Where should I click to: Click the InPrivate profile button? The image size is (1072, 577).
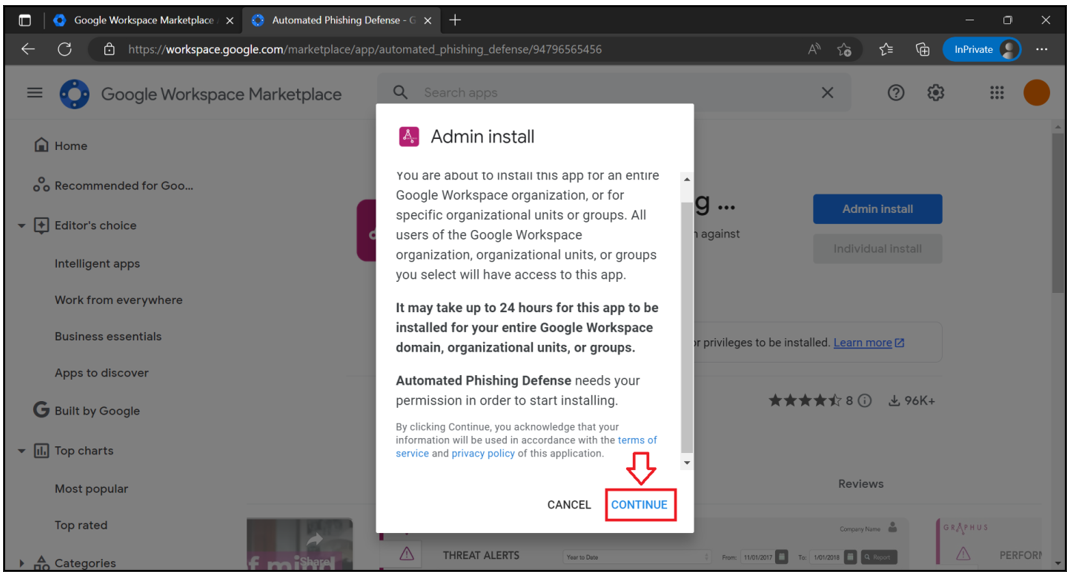[982, 49]
